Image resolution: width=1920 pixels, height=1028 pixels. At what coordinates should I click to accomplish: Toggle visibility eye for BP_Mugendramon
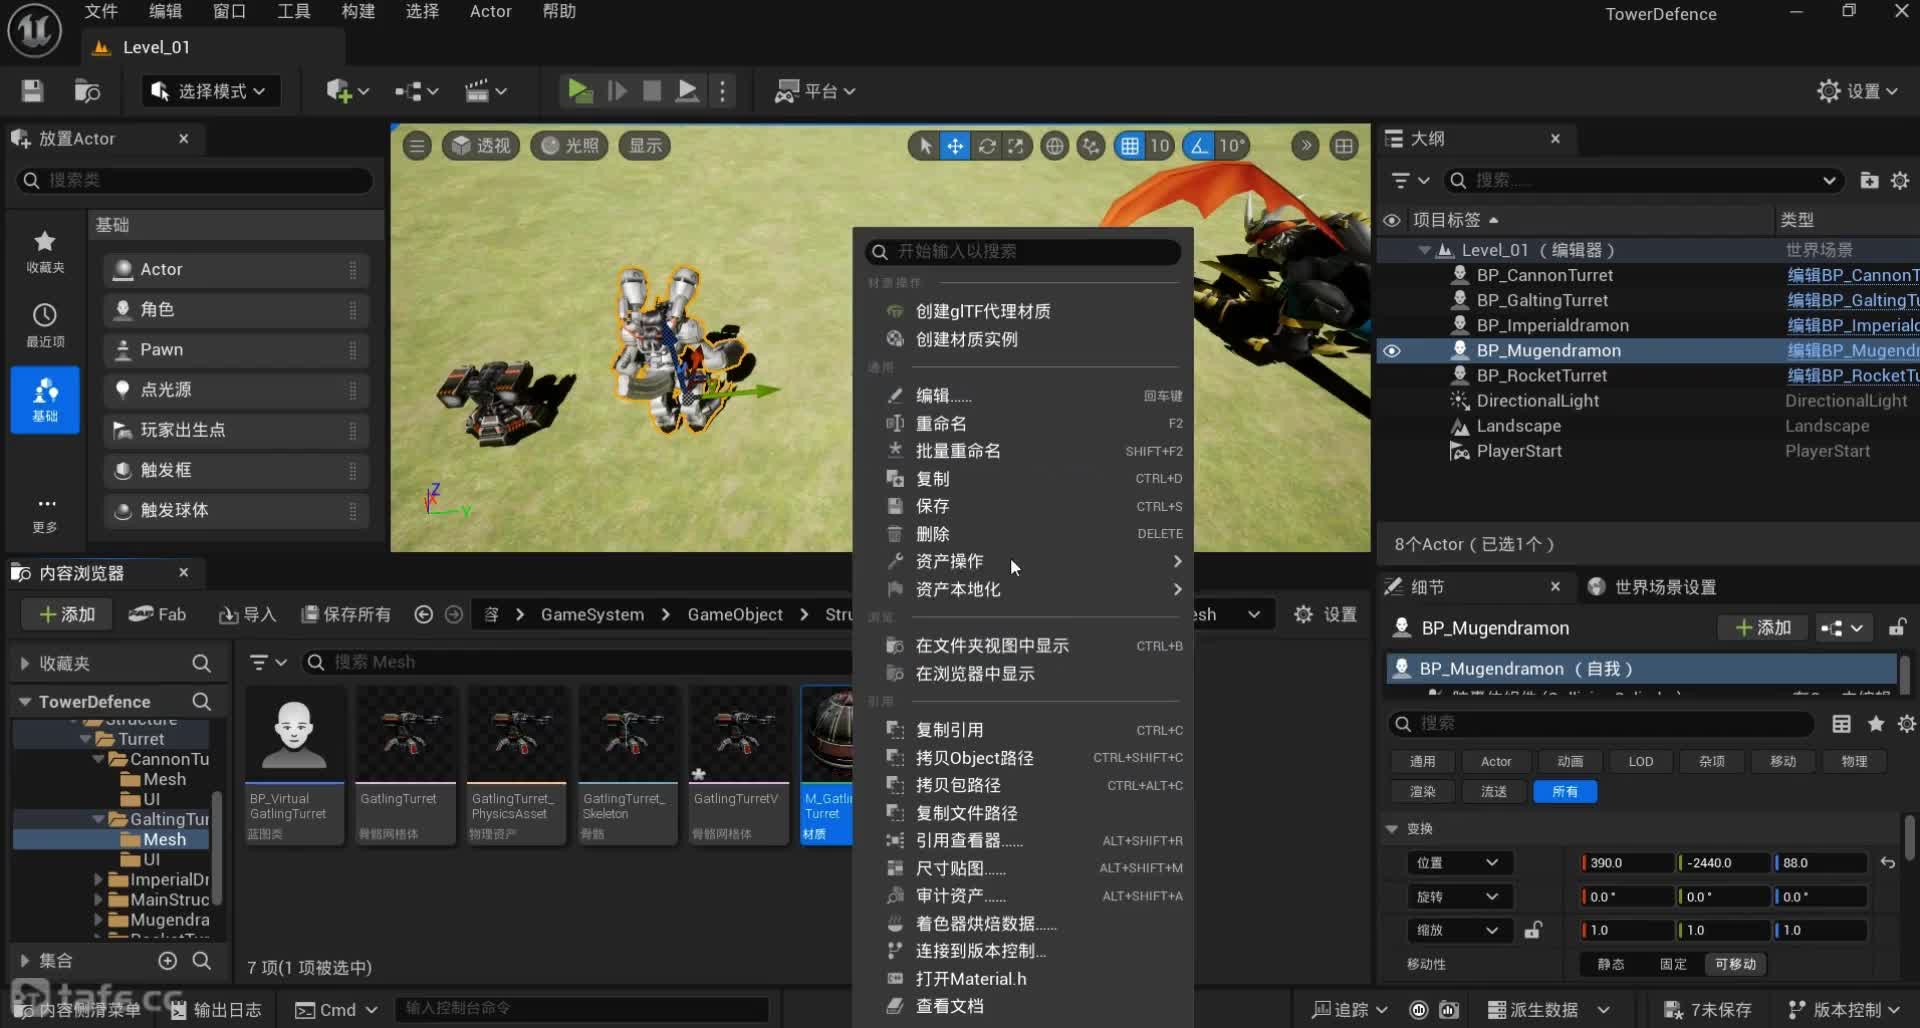[1392, 351]
